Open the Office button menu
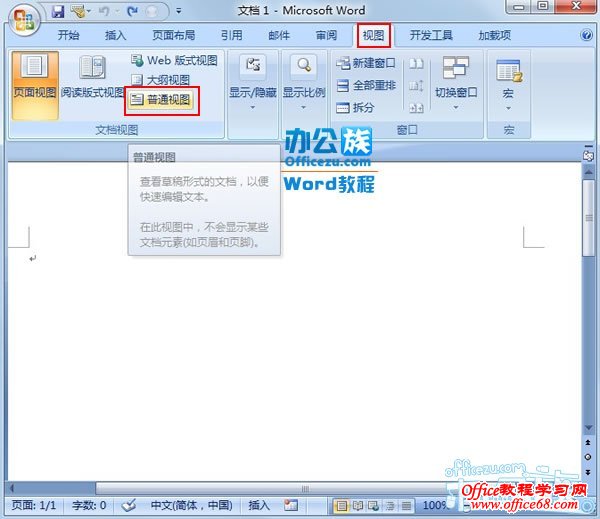 [24, 20]
